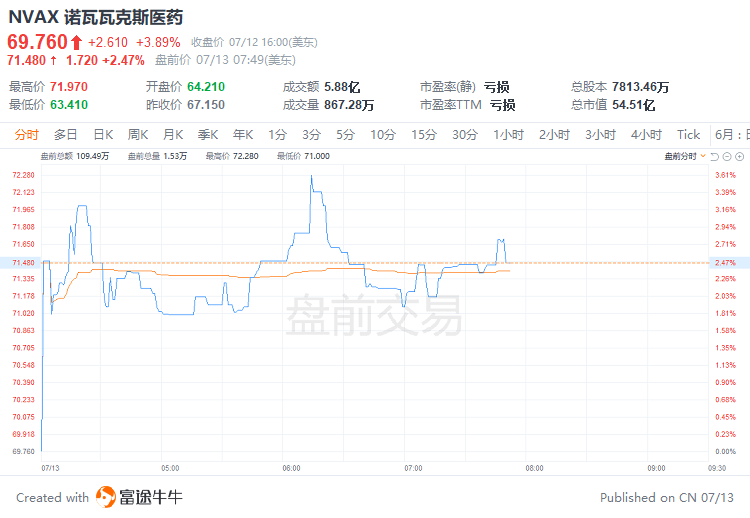The image size is (750, 518).
Task: Click 盘前总额 109.49万 label
Action: click(75, 156)
